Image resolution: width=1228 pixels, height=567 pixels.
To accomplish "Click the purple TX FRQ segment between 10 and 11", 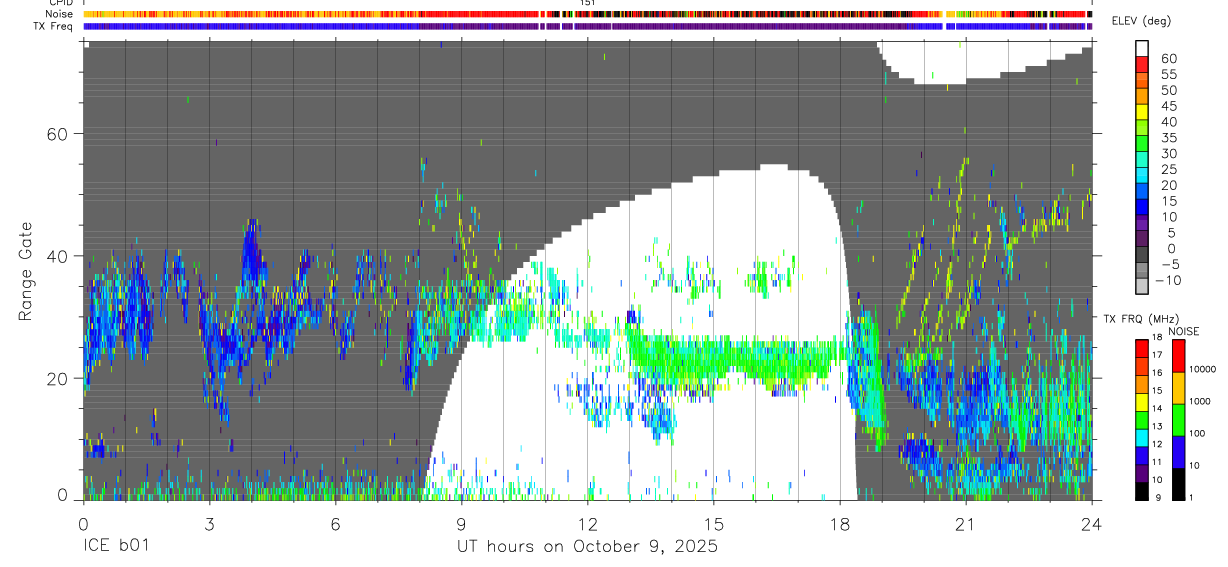I will 1142,473.
